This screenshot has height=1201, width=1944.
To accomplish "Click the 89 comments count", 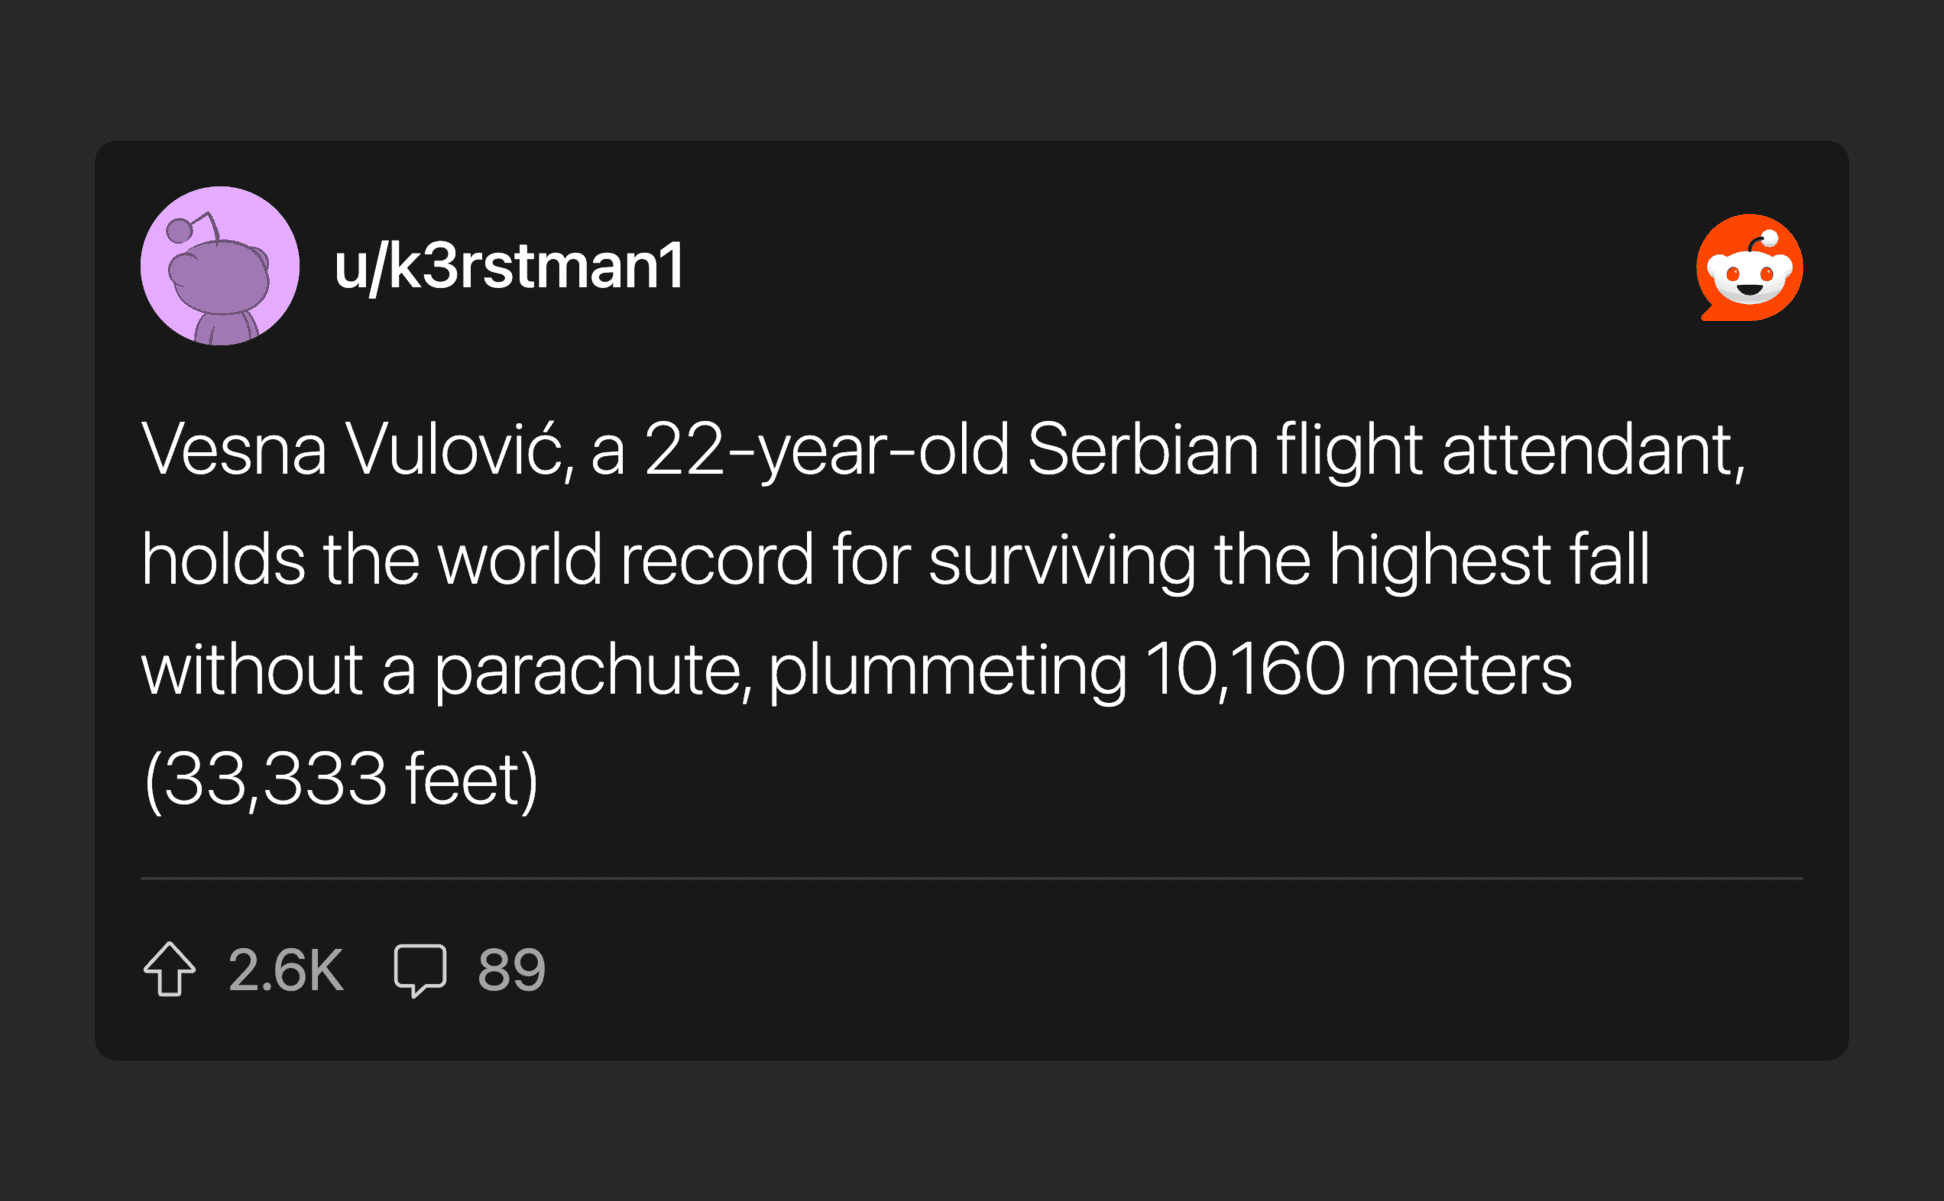I will pyautogui.click(x=511, y=970).
